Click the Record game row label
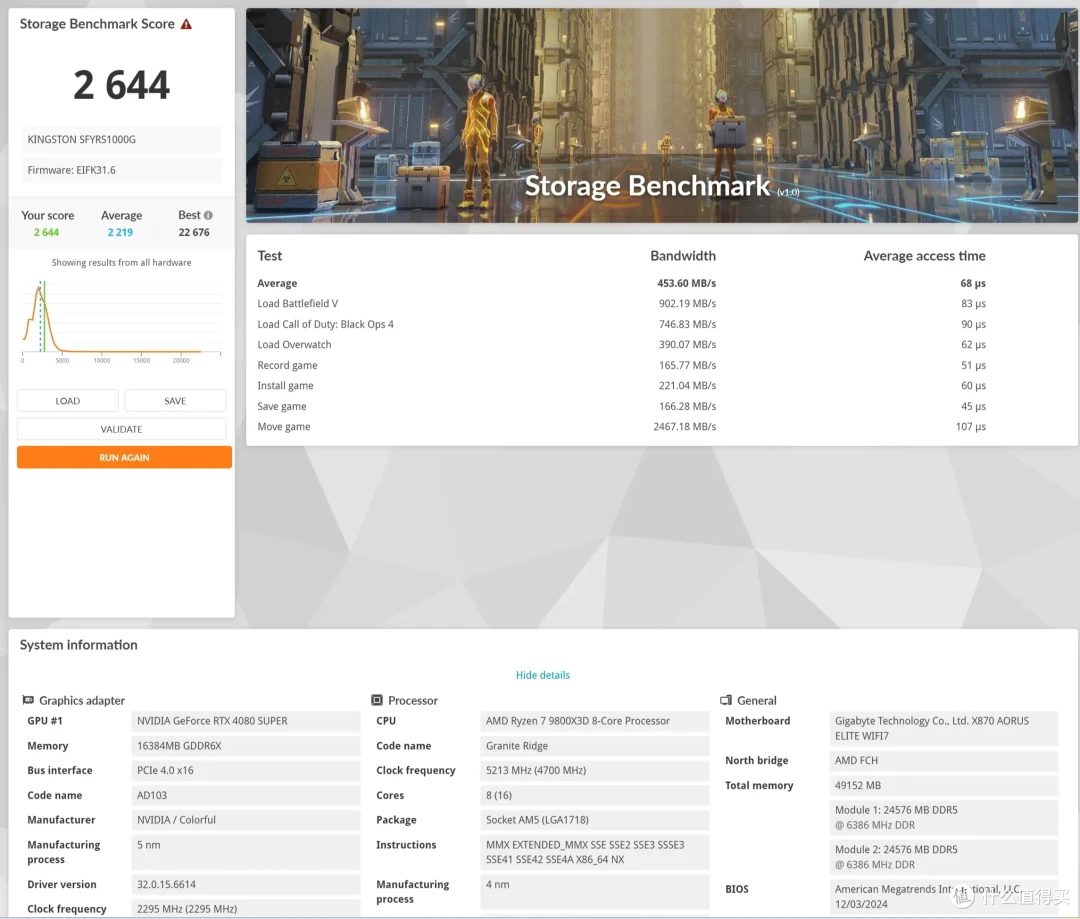The height and width of the screenshot is (919, 1080). click(x=287, y=365)
